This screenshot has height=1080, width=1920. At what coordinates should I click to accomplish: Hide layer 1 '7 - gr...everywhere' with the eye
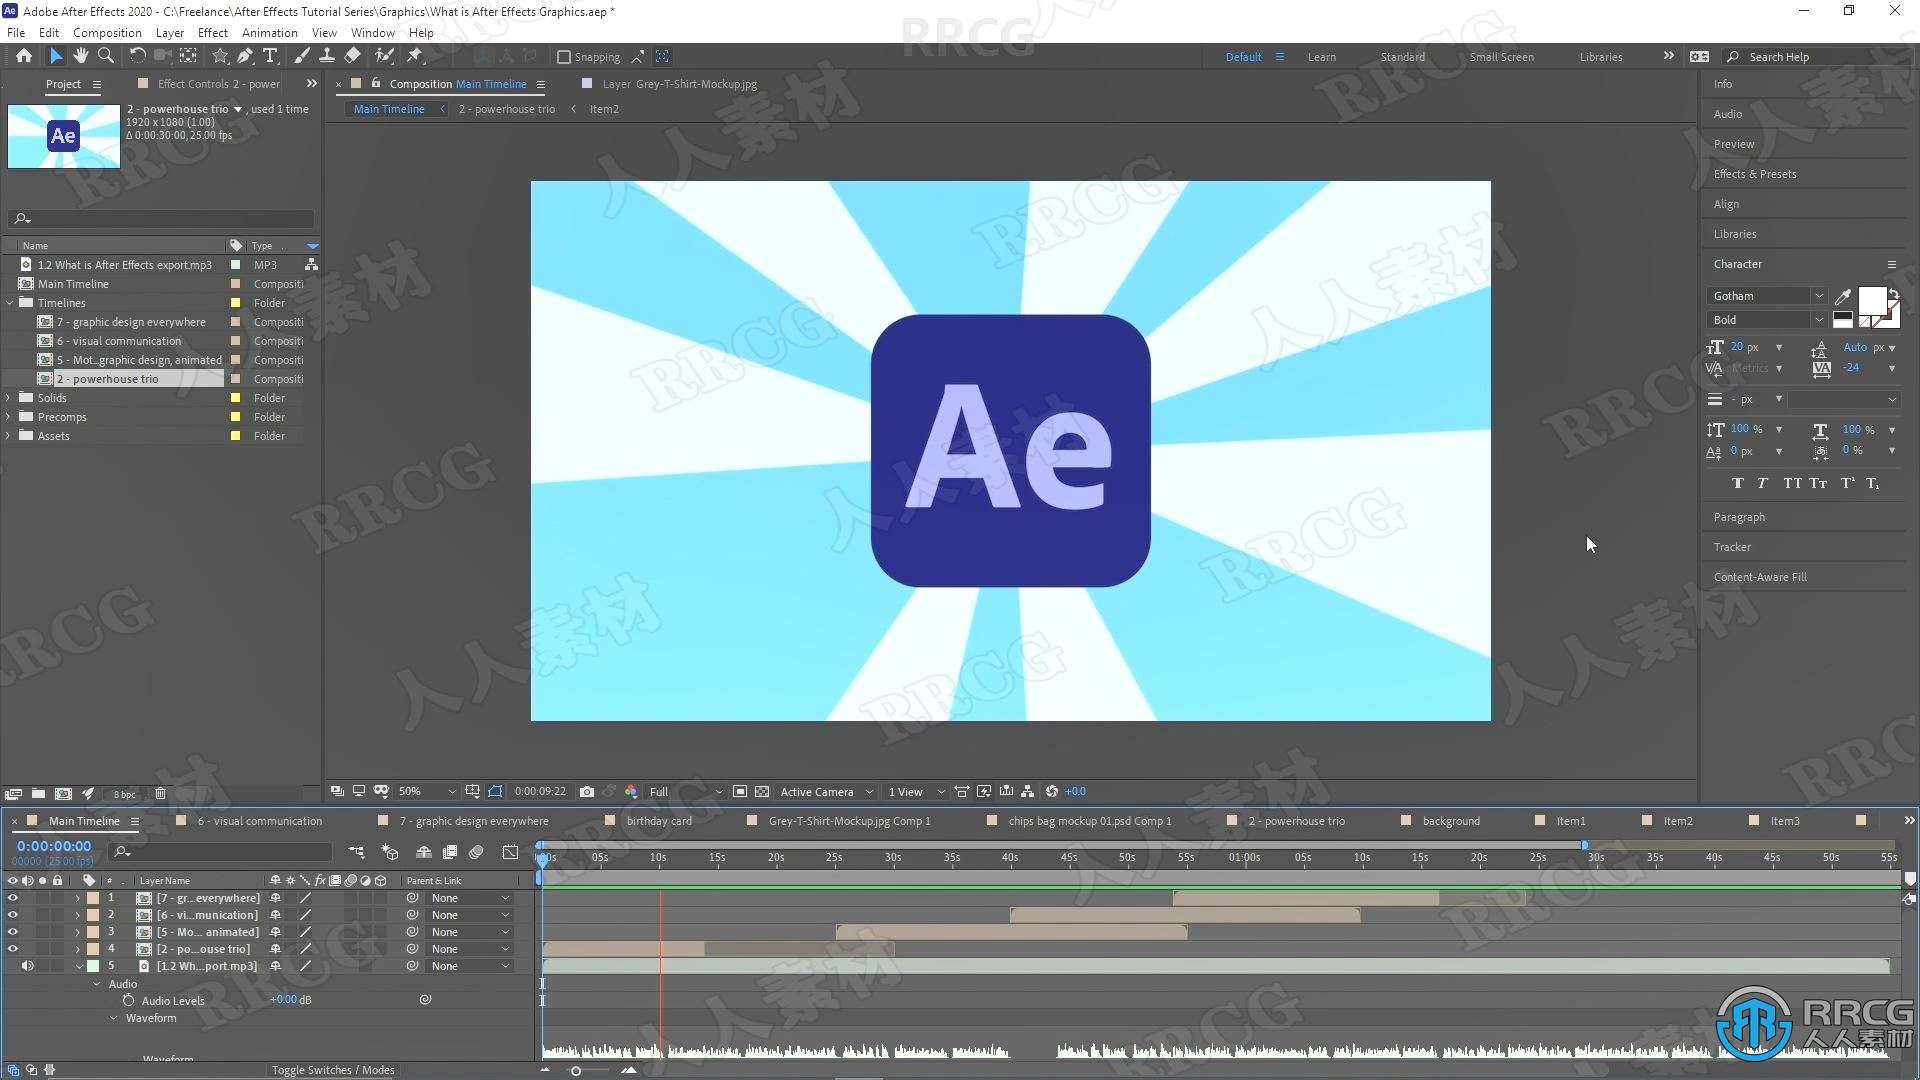12,898
